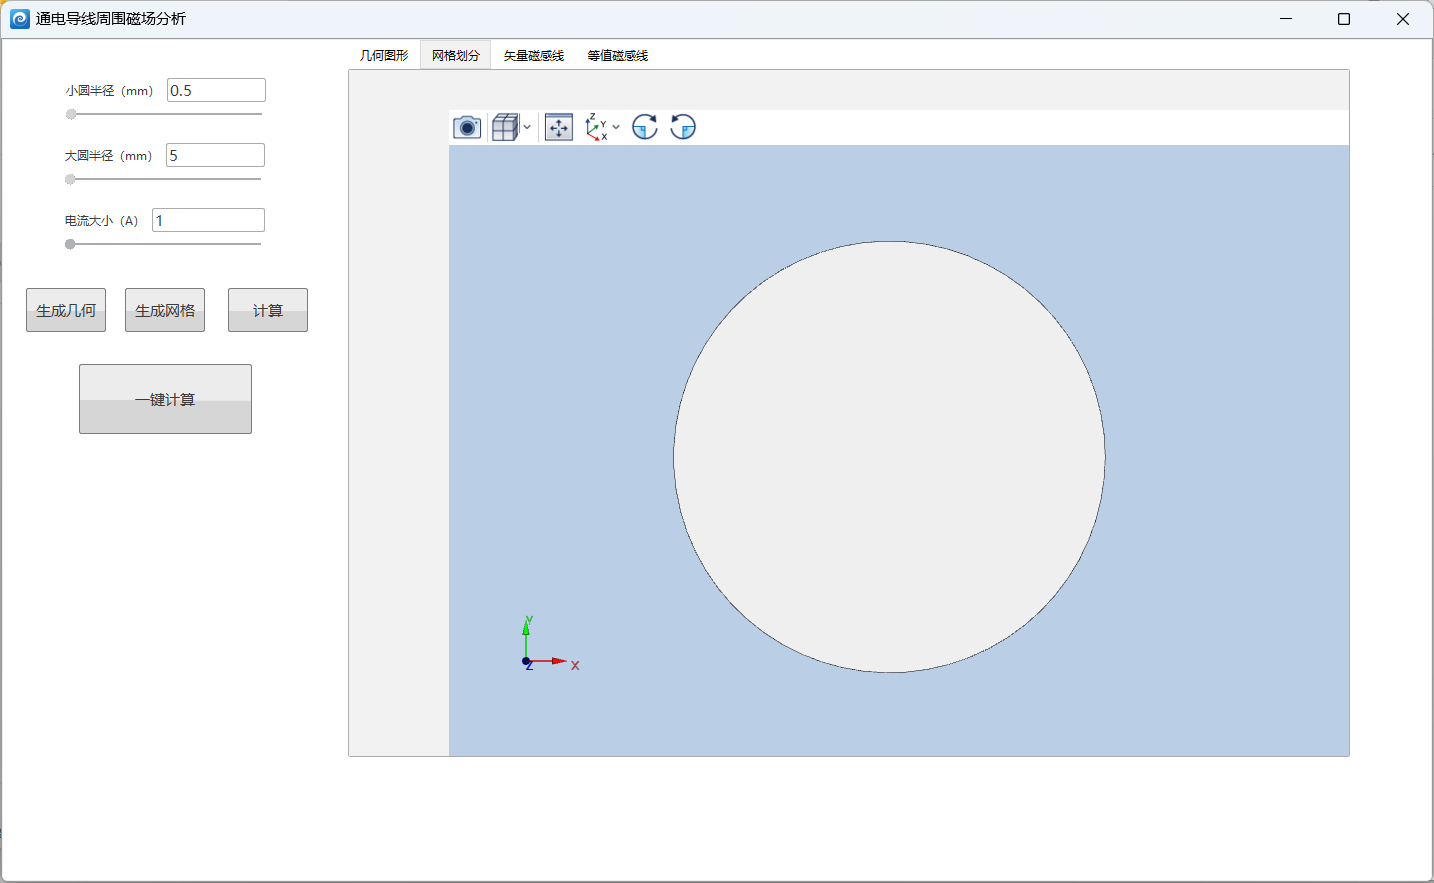1434x883 pixels.
Task: Select the 网格划分 tab
Action: pos(456,56)
